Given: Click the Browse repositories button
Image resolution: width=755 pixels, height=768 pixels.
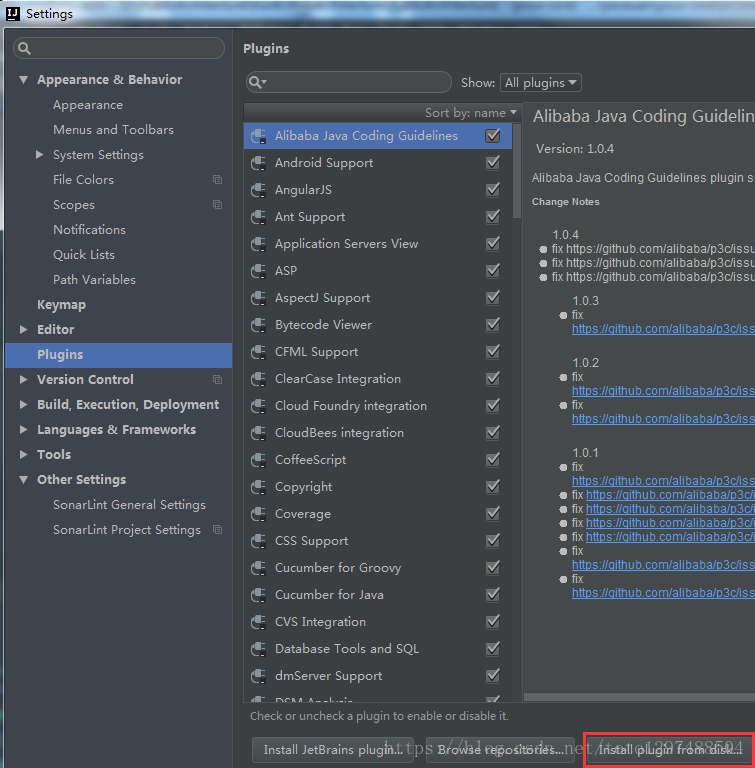Looking at the screenshot, I should click(500, 750).
